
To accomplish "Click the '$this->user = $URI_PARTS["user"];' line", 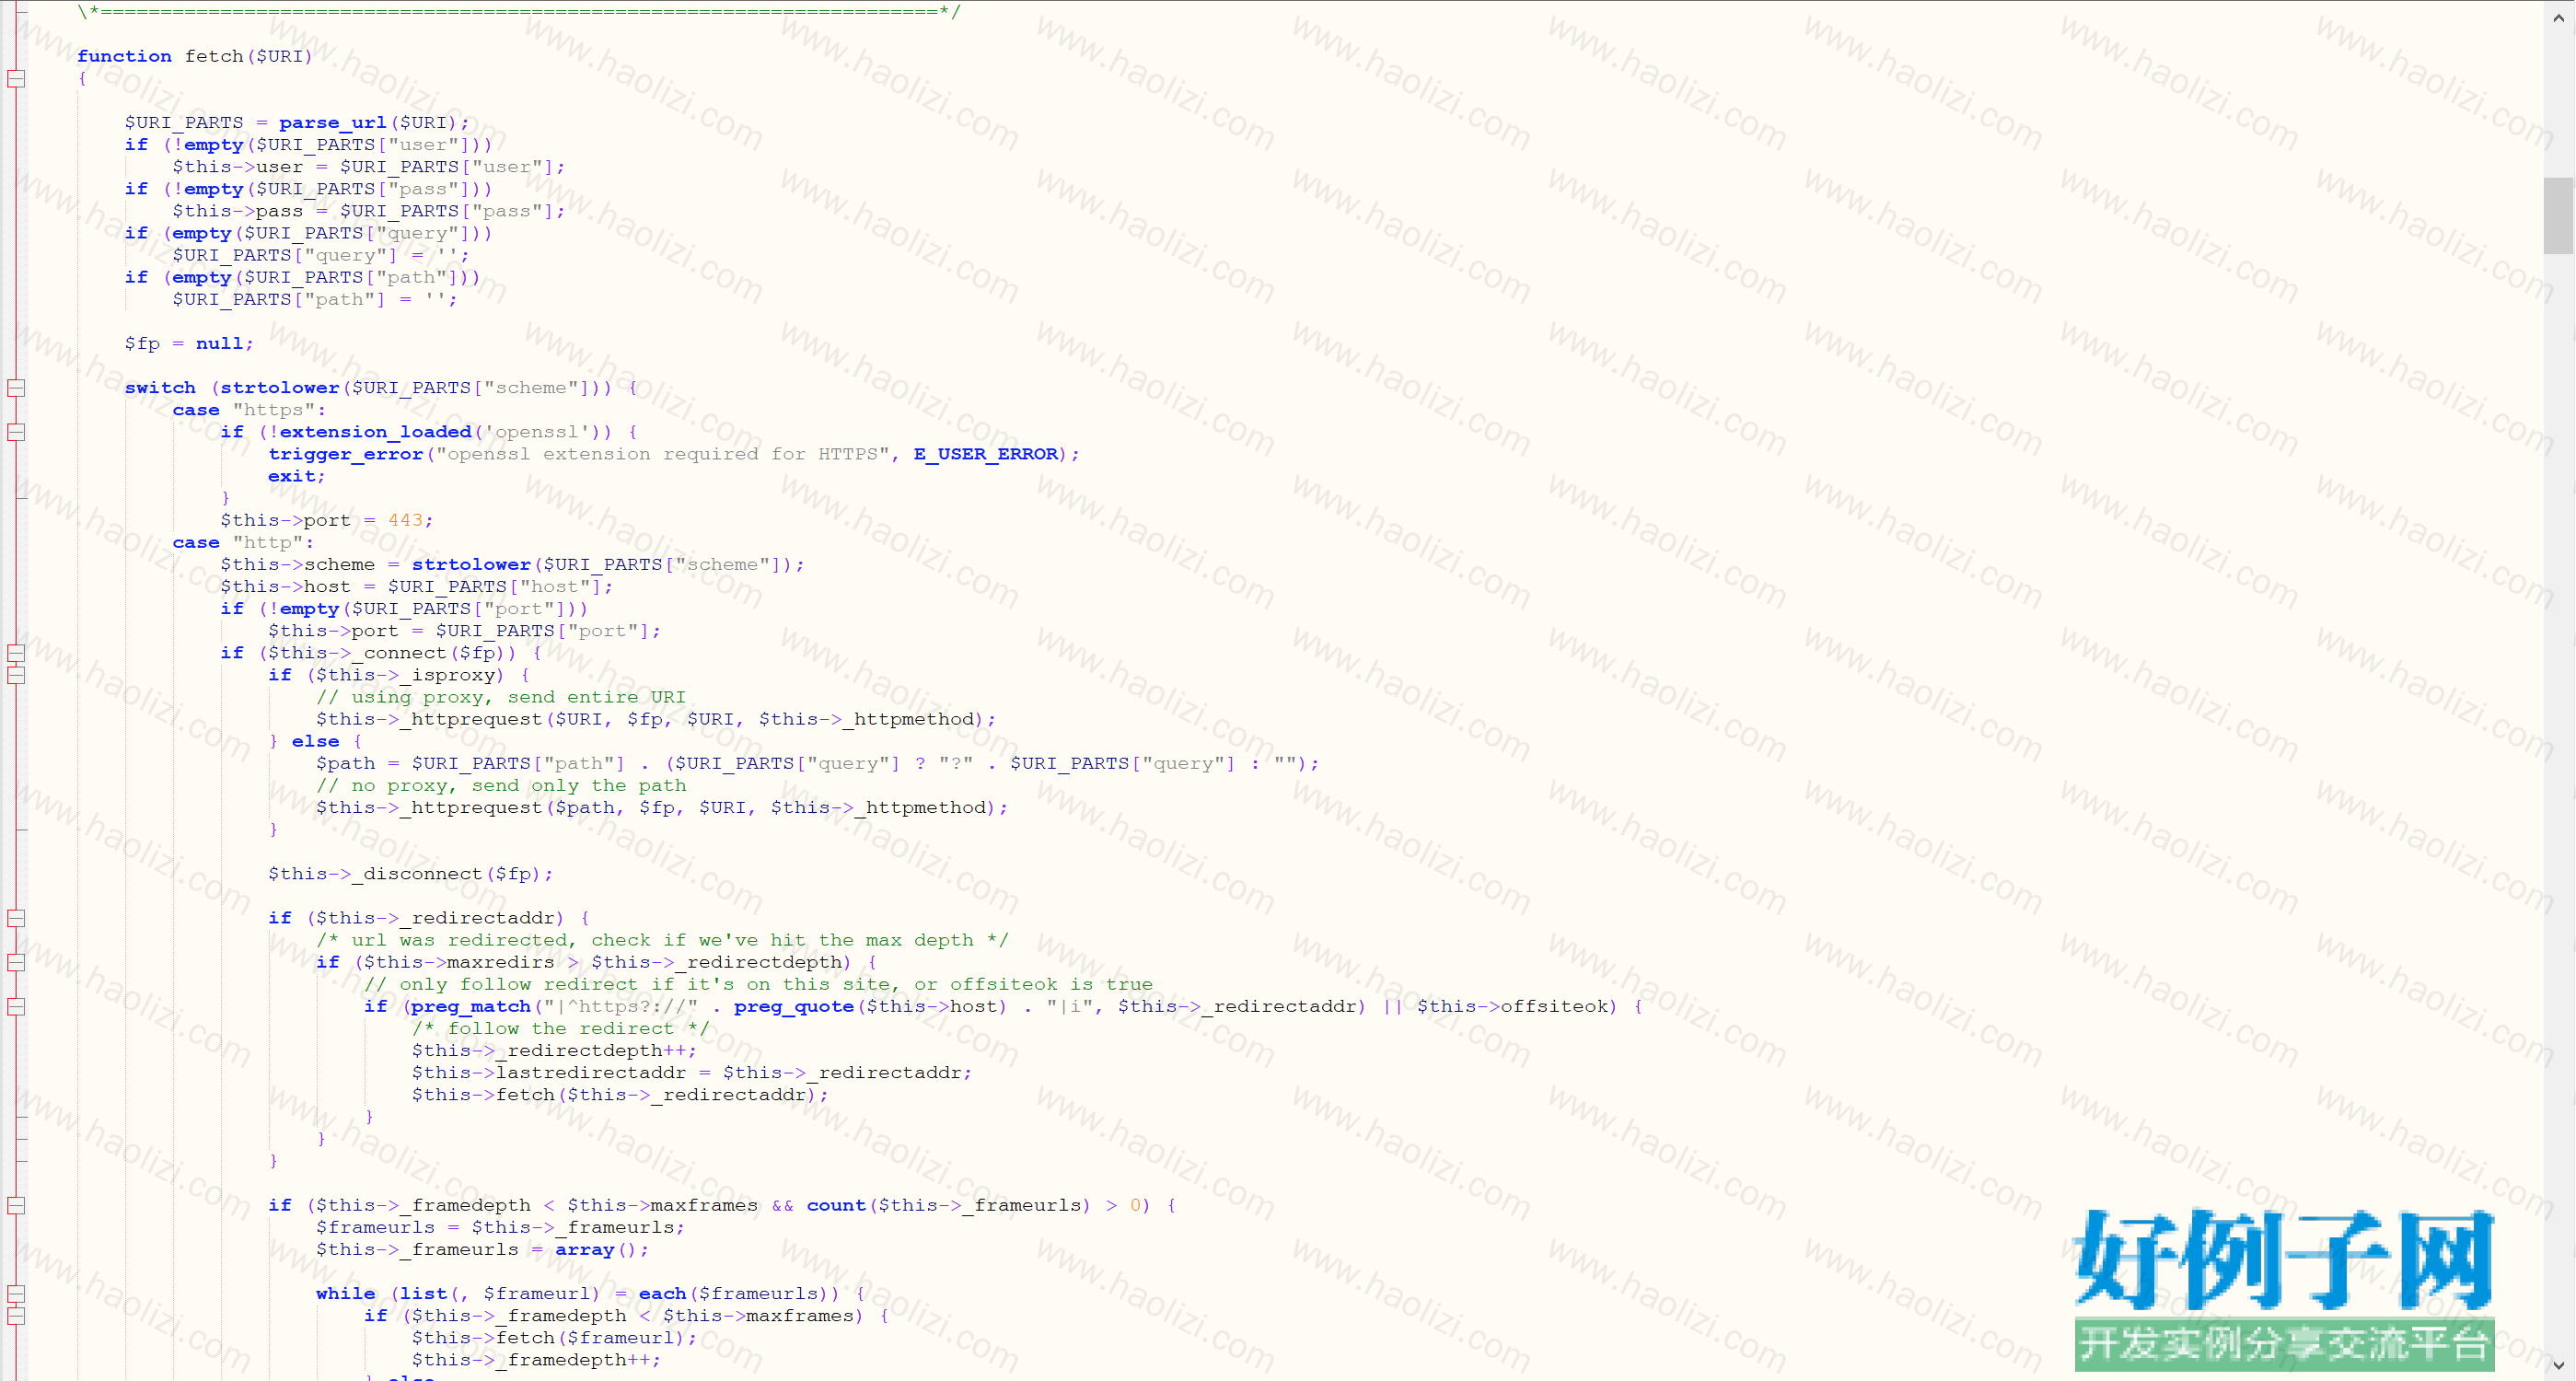I will [x=369, y=166].
